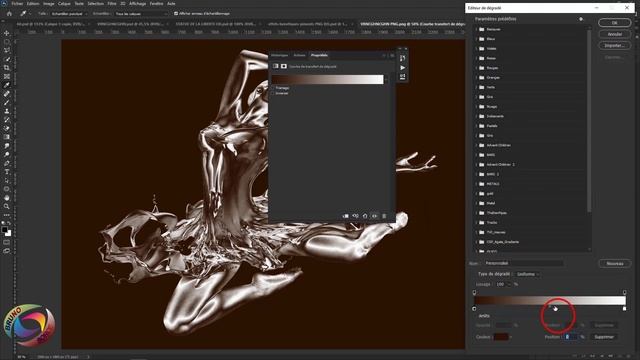Open the Calque menu
Viewport: 640px width, 360px height.
click(x=64, y=3)
